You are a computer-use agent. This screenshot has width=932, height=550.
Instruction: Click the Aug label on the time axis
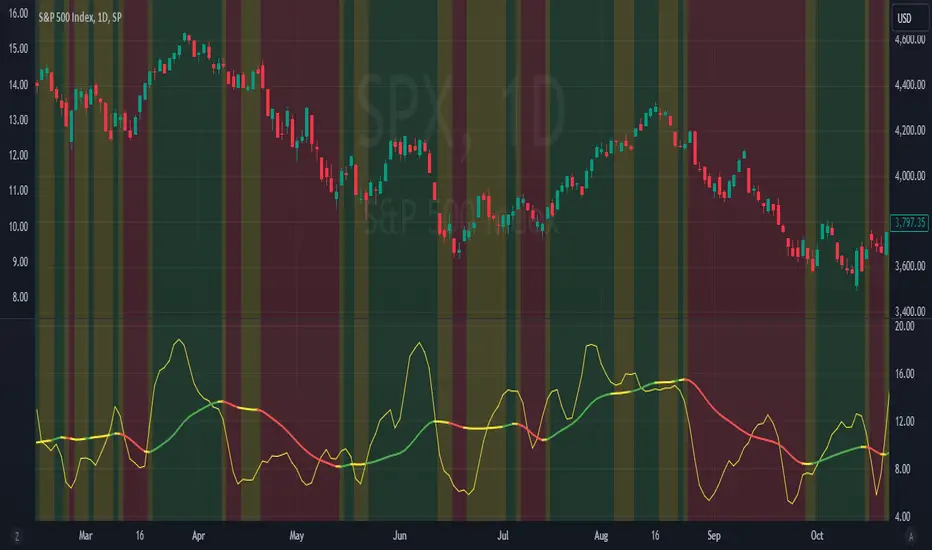pyautogui.click(x=601, y=536)
